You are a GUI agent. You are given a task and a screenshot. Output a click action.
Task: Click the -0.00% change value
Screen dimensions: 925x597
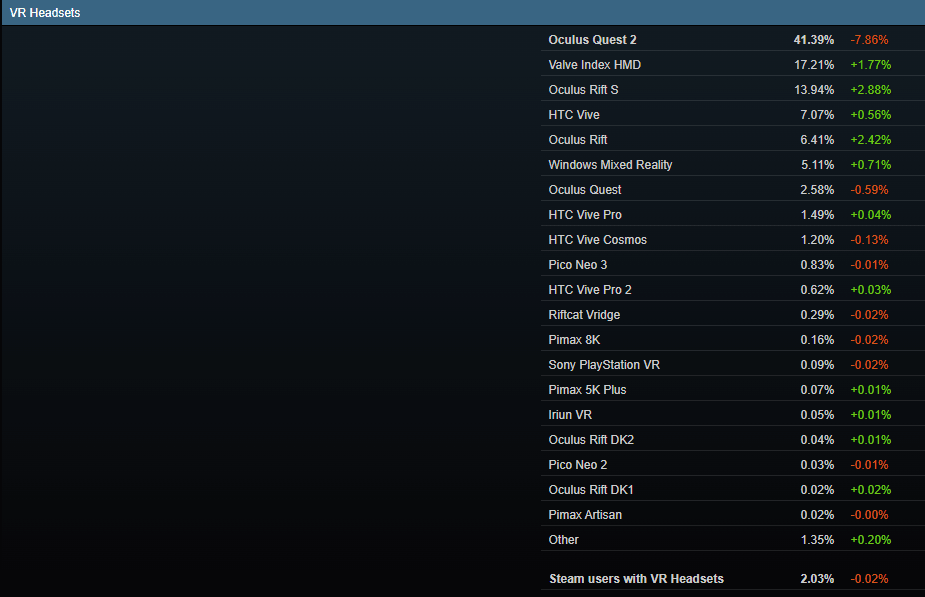(870, 515)
